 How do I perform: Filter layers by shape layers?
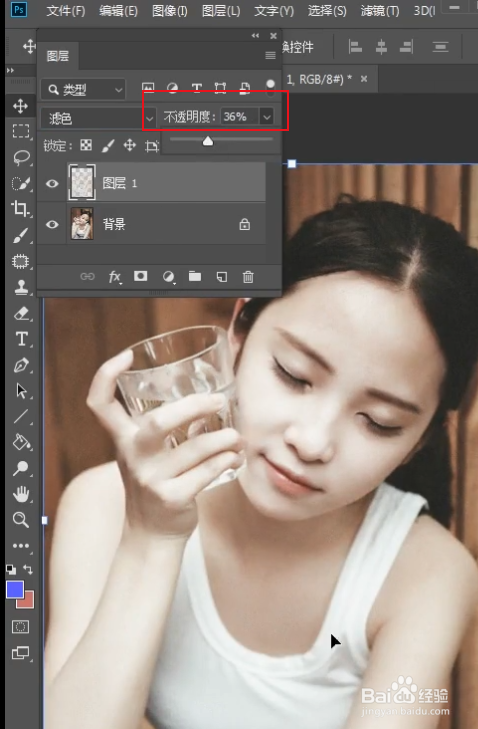pos(220,88)
